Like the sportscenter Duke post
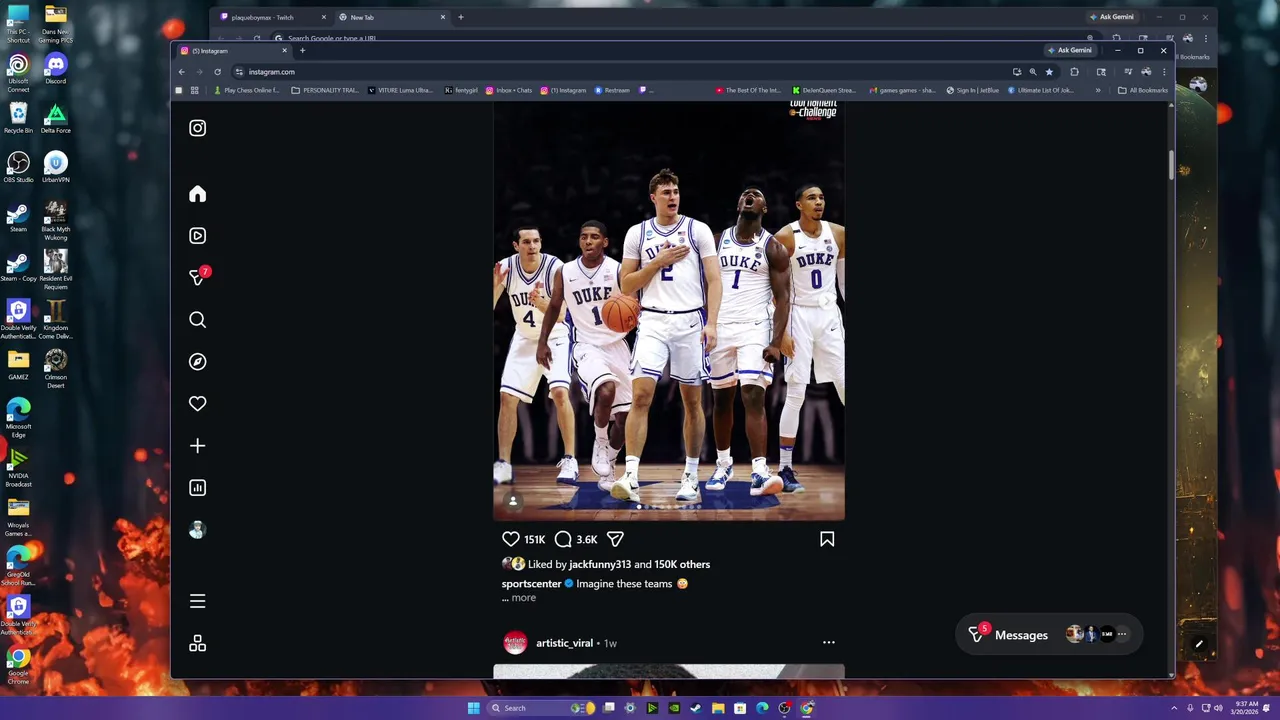This screenshot has height=720, width=1280. coord(511,539)
